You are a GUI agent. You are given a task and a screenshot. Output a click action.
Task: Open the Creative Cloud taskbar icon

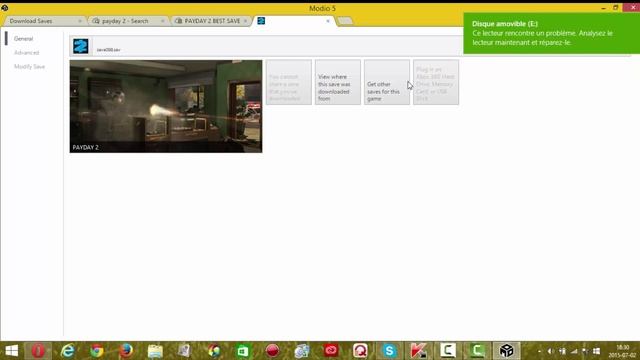[331, 351]
